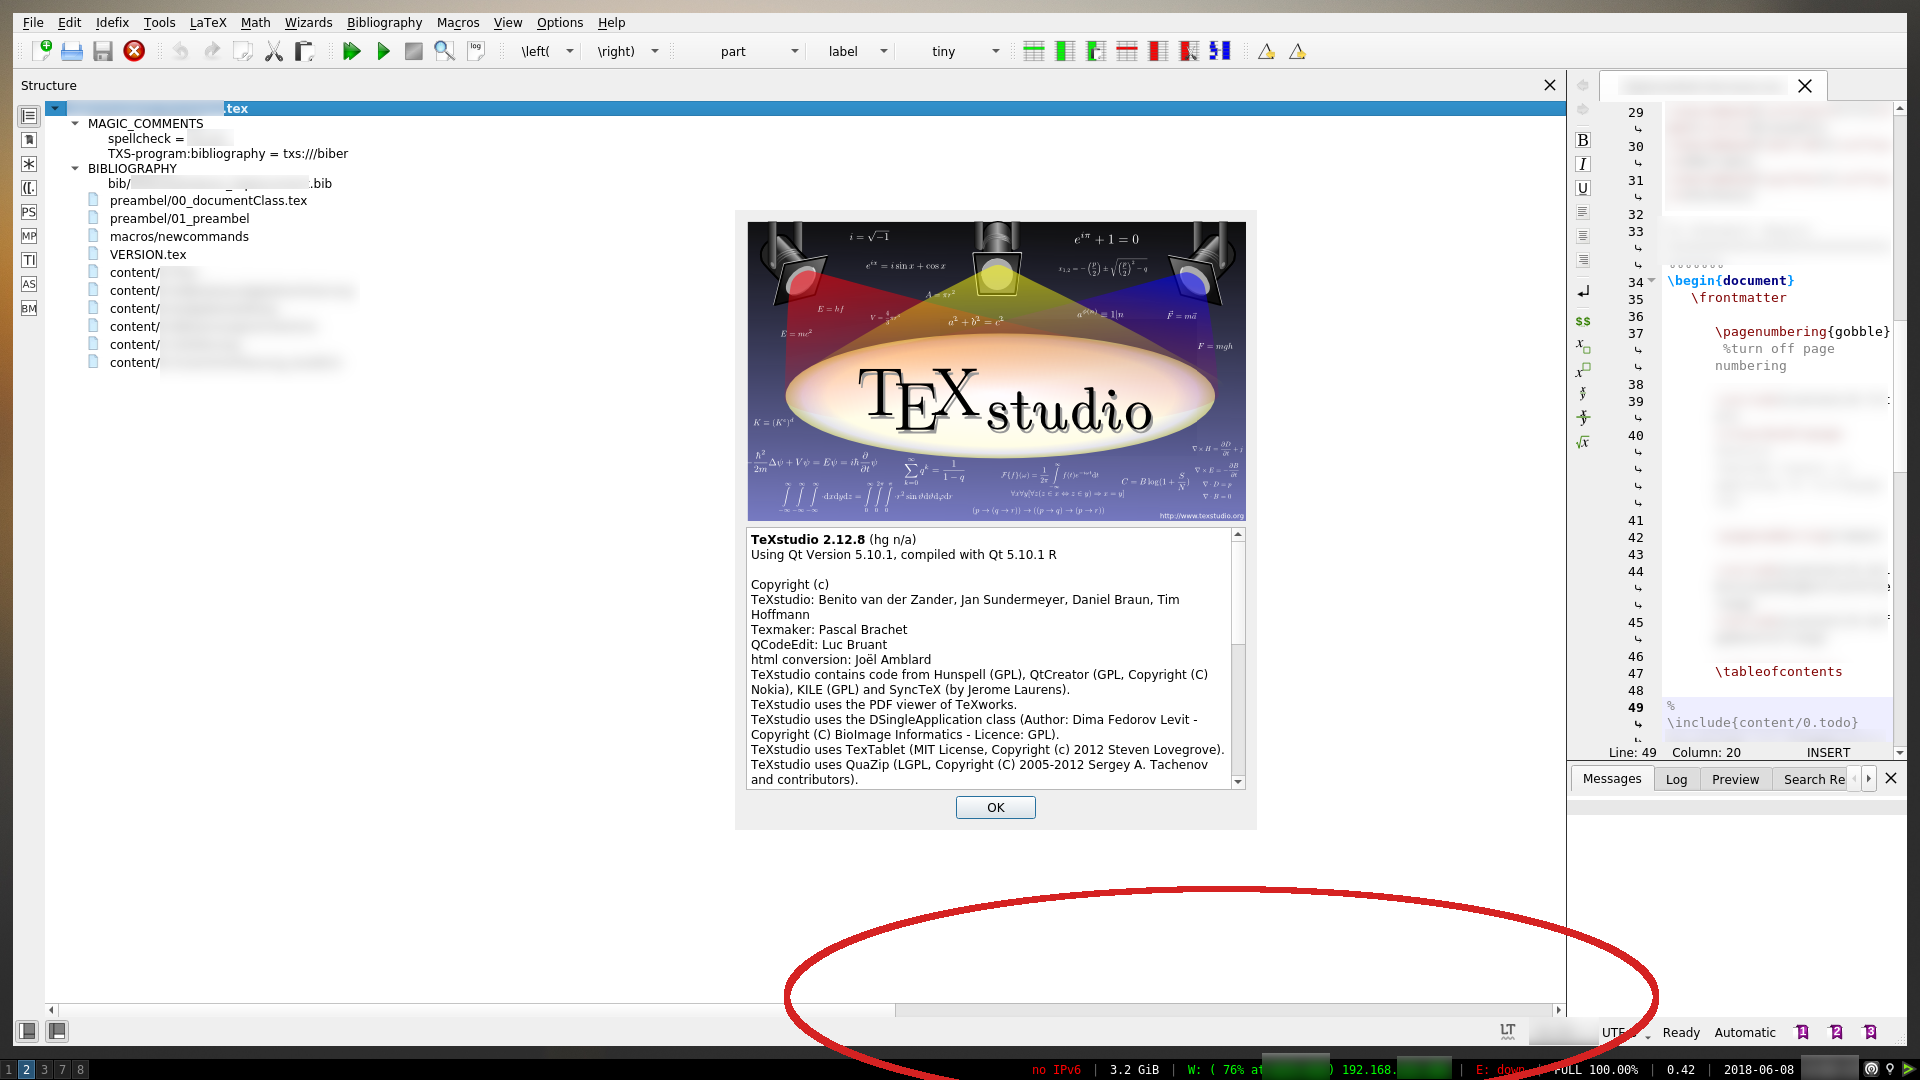Click the editor's horizontal scrollbar

pyautogui.click(x=470, y=1010)
